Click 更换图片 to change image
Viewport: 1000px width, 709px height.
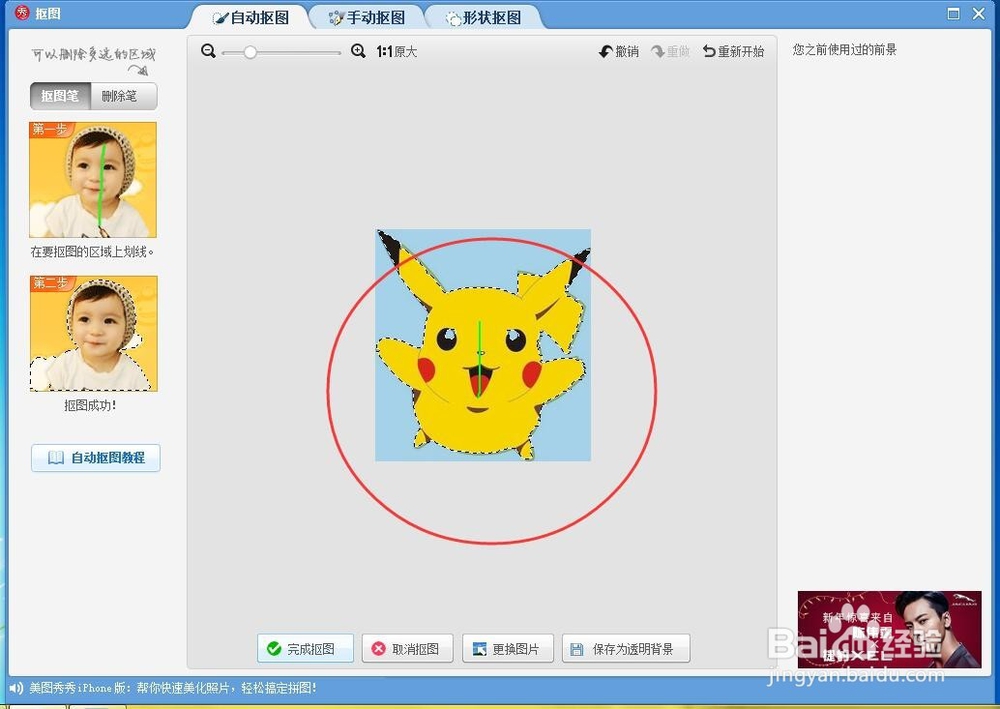[508, 648]
